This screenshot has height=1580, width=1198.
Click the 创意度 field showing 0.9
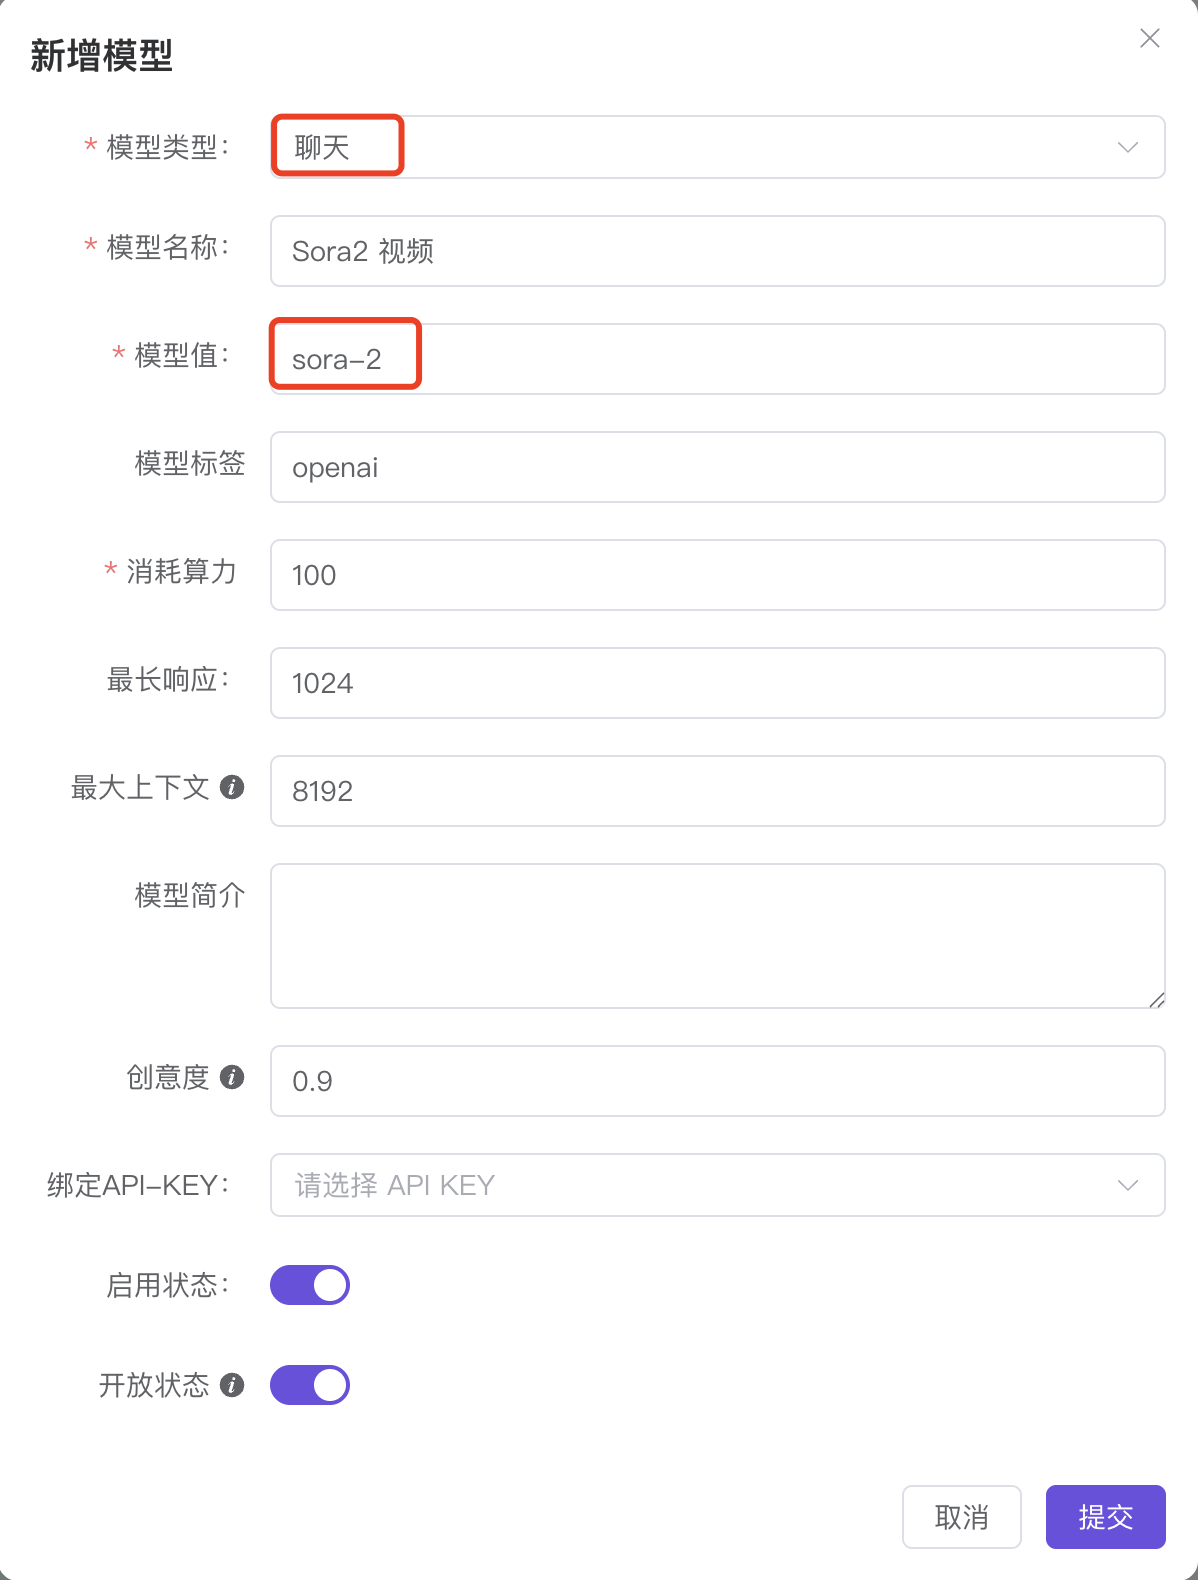click(x=717, y=1081)
